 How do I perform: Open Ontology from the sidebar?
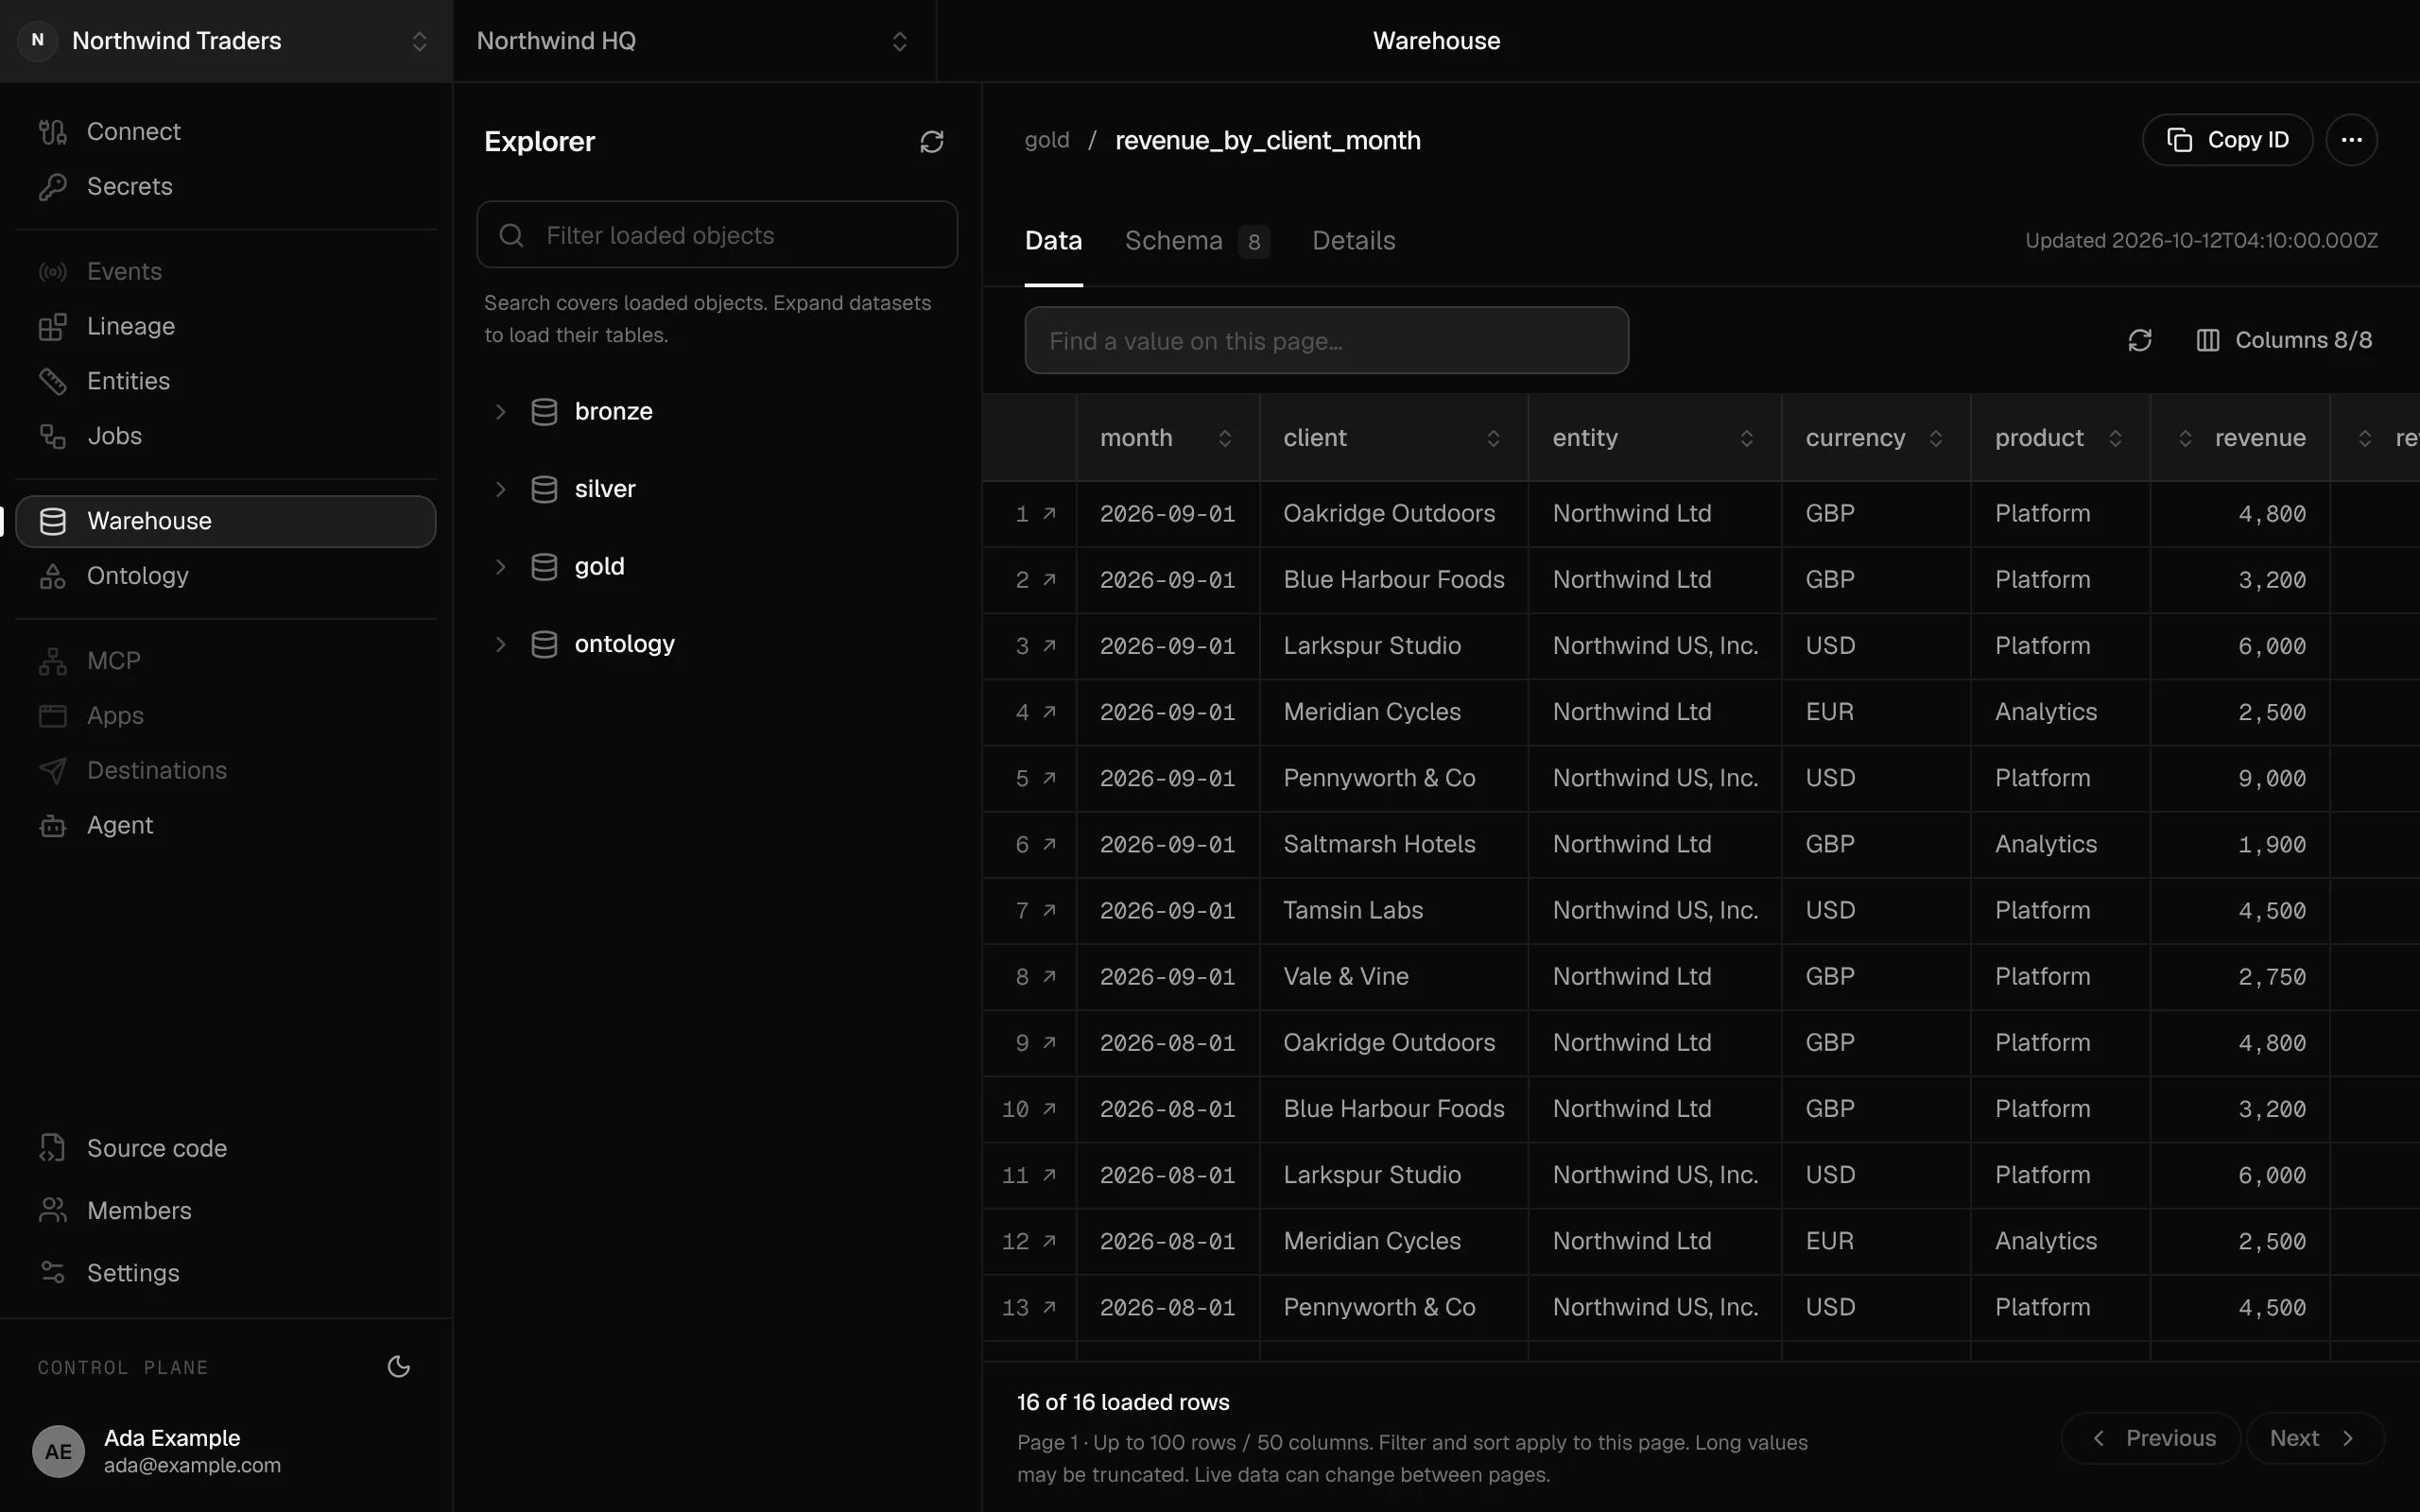point(226,577)
